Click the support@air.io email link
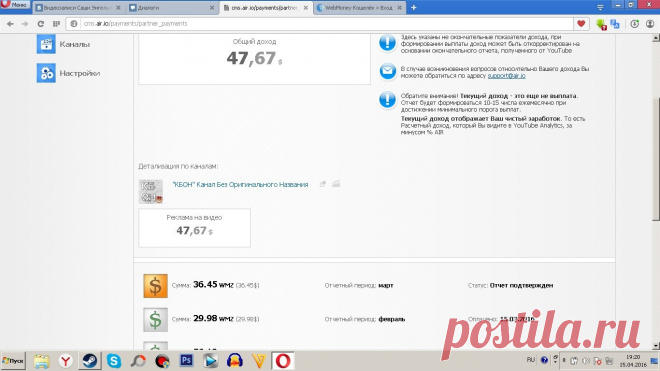This screenshot has height=371, width=660. tap(506, 76)
